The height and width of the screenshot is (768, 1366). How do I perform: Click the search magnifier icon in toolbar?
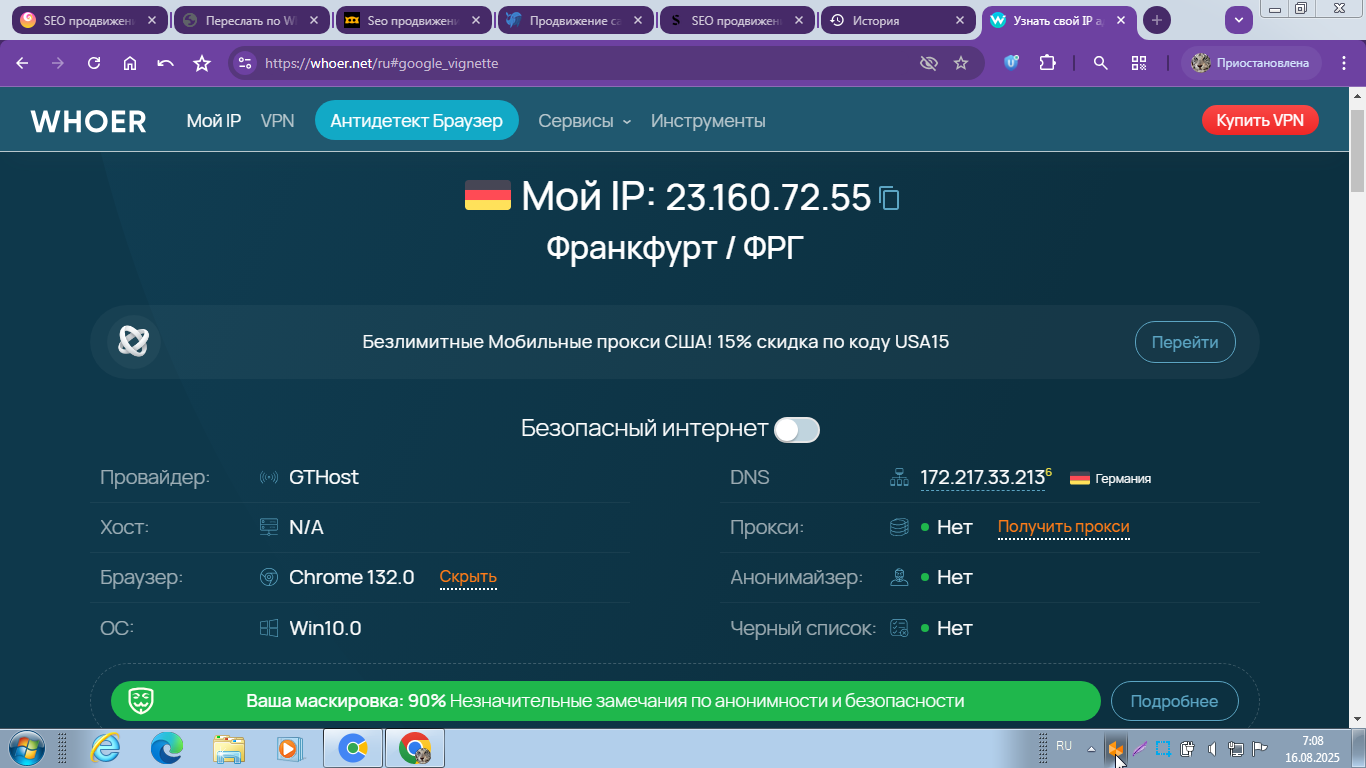point(1101,63)
